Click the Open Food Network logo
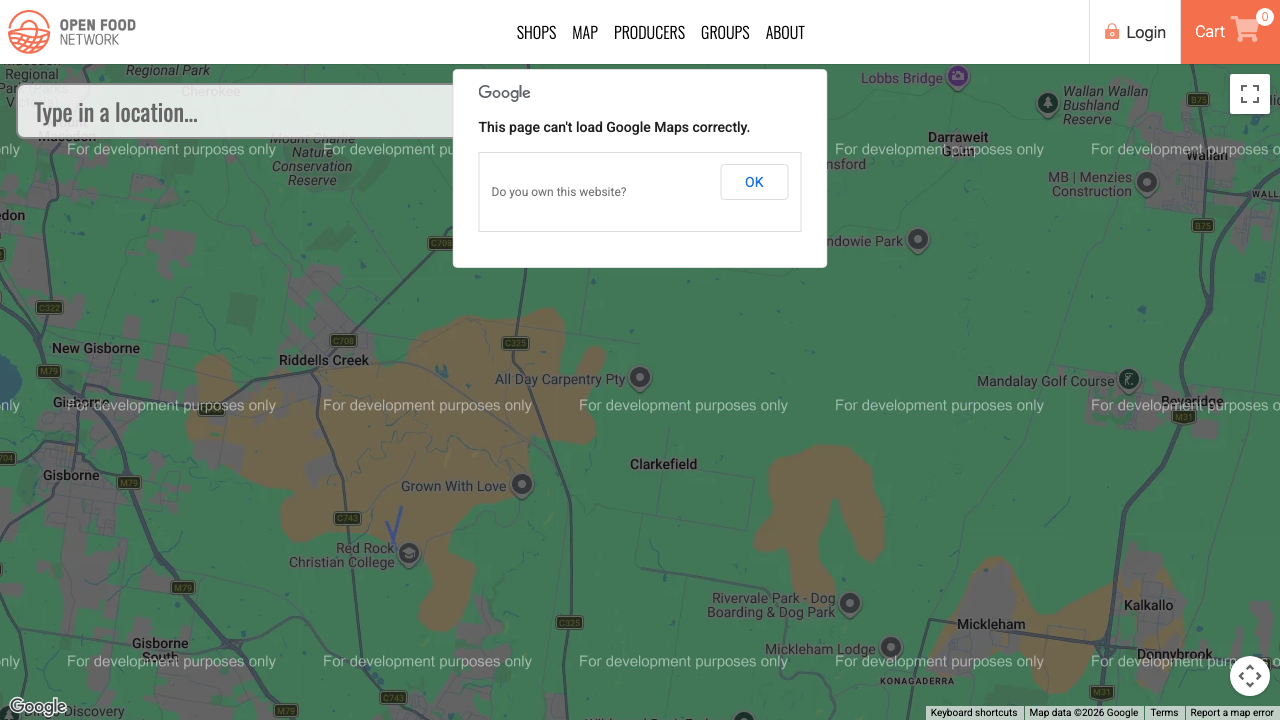The image size is (1280, 720). pyautogui.click(x=72, y=32)
